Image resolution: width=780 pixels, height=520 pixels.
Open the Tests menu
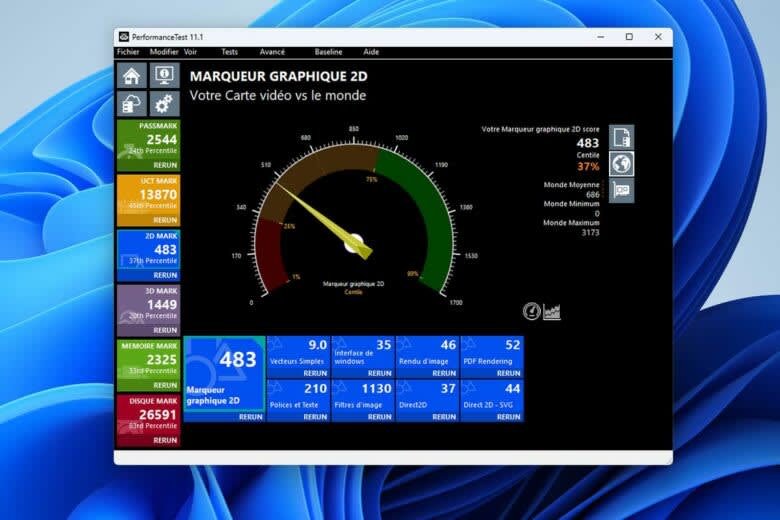[229, 52]
